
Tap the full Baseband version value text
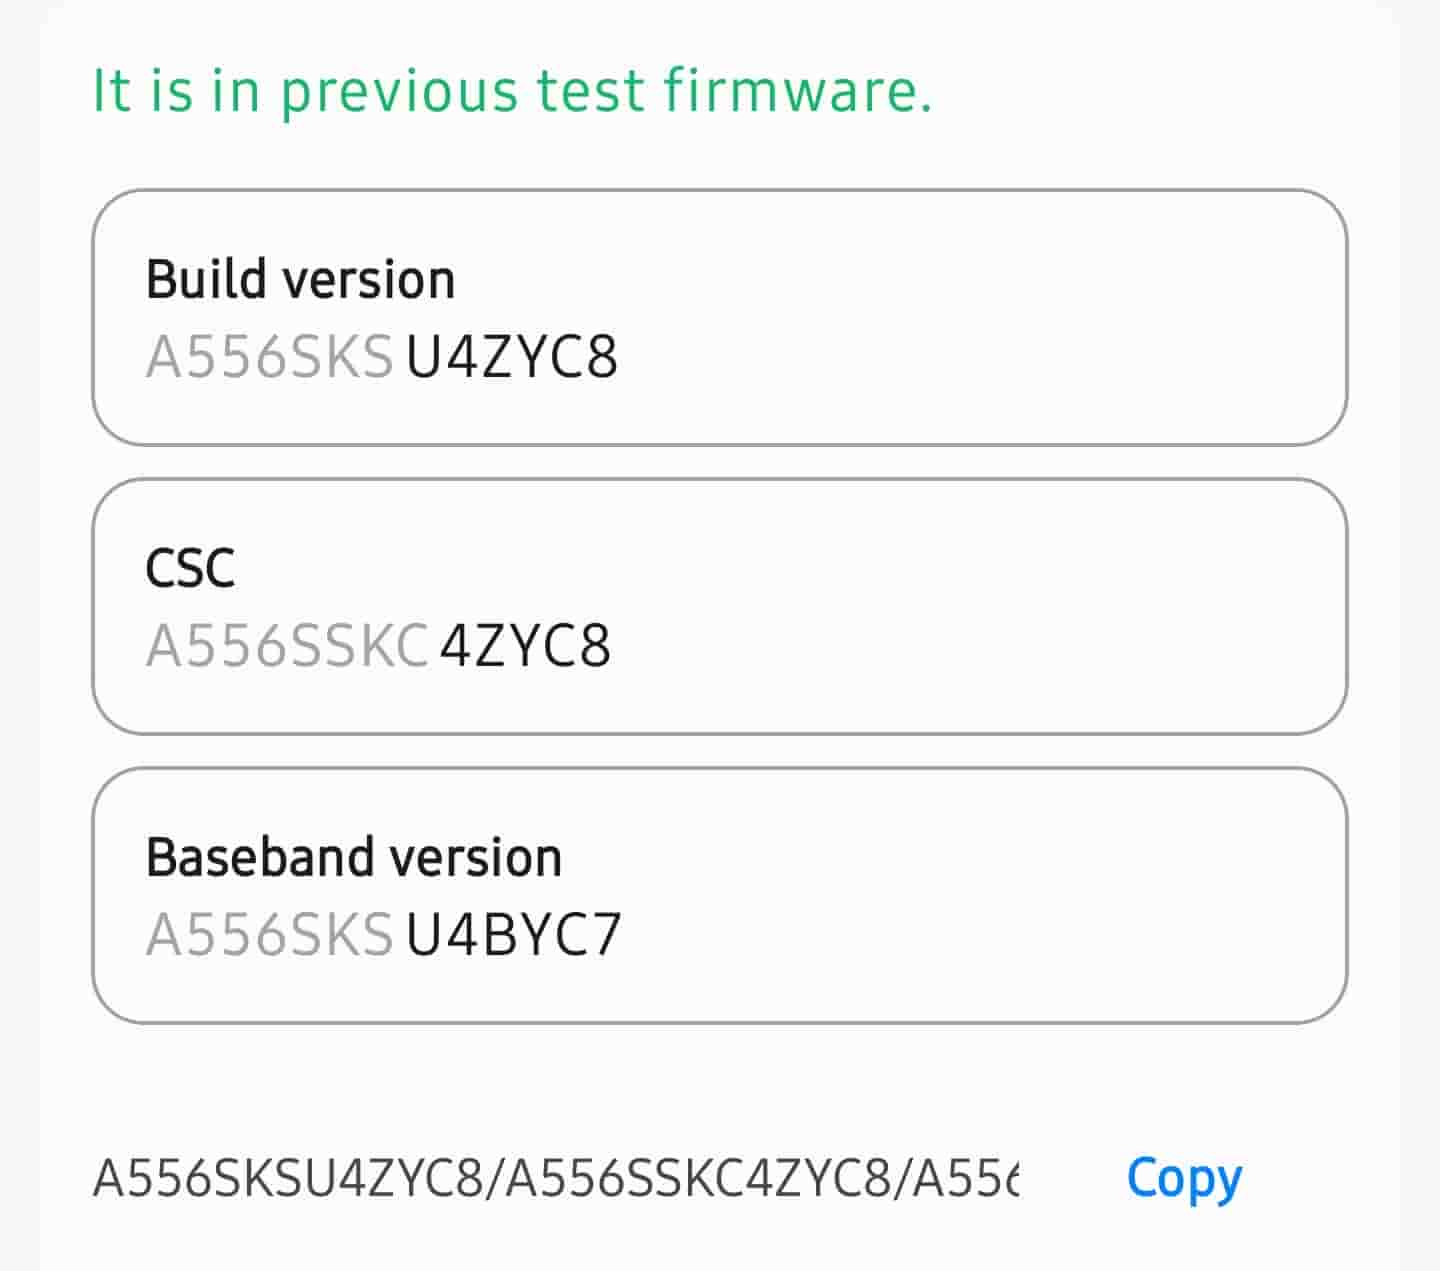tap(384, 935)
